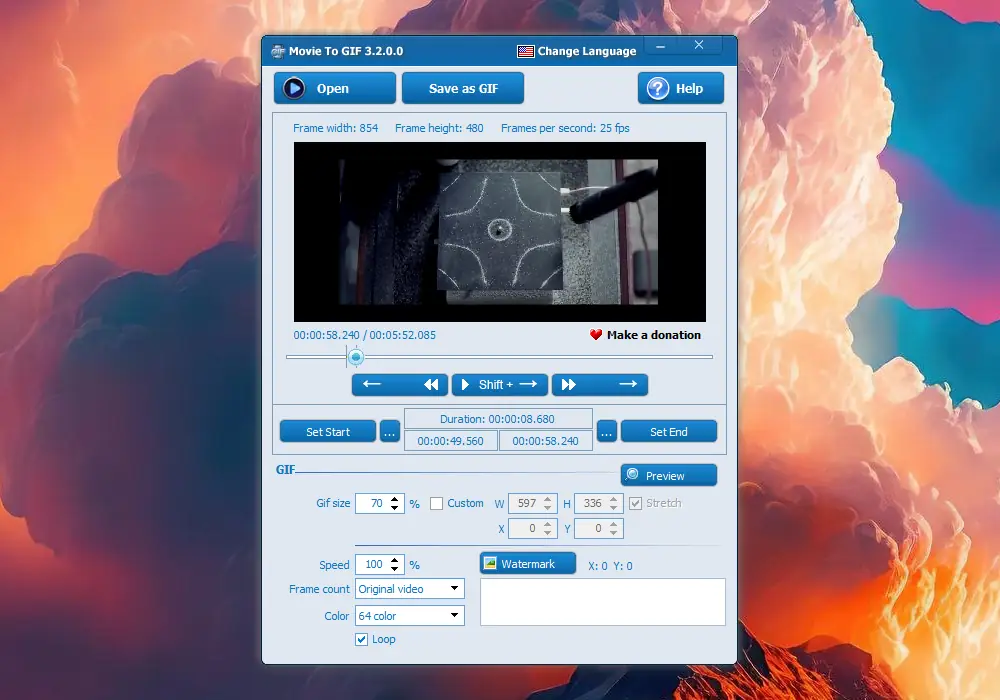Open the Frame count dropdown

[x=409, y=588]
